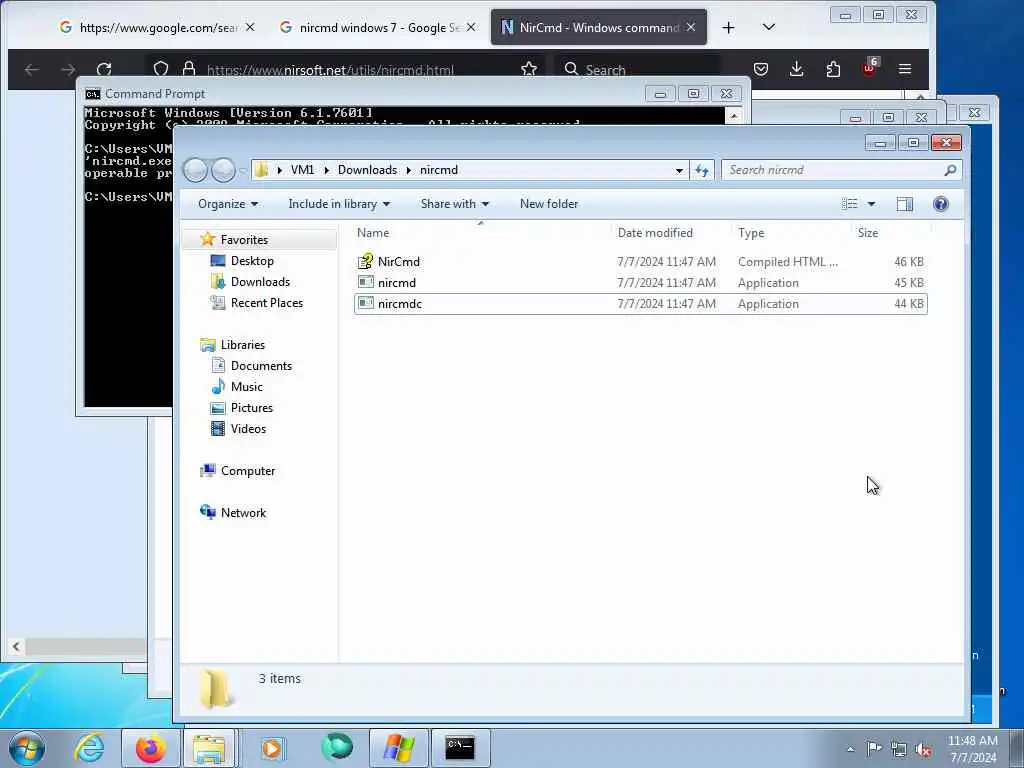Switch to Firefox on taskbar

click(151, 748)
